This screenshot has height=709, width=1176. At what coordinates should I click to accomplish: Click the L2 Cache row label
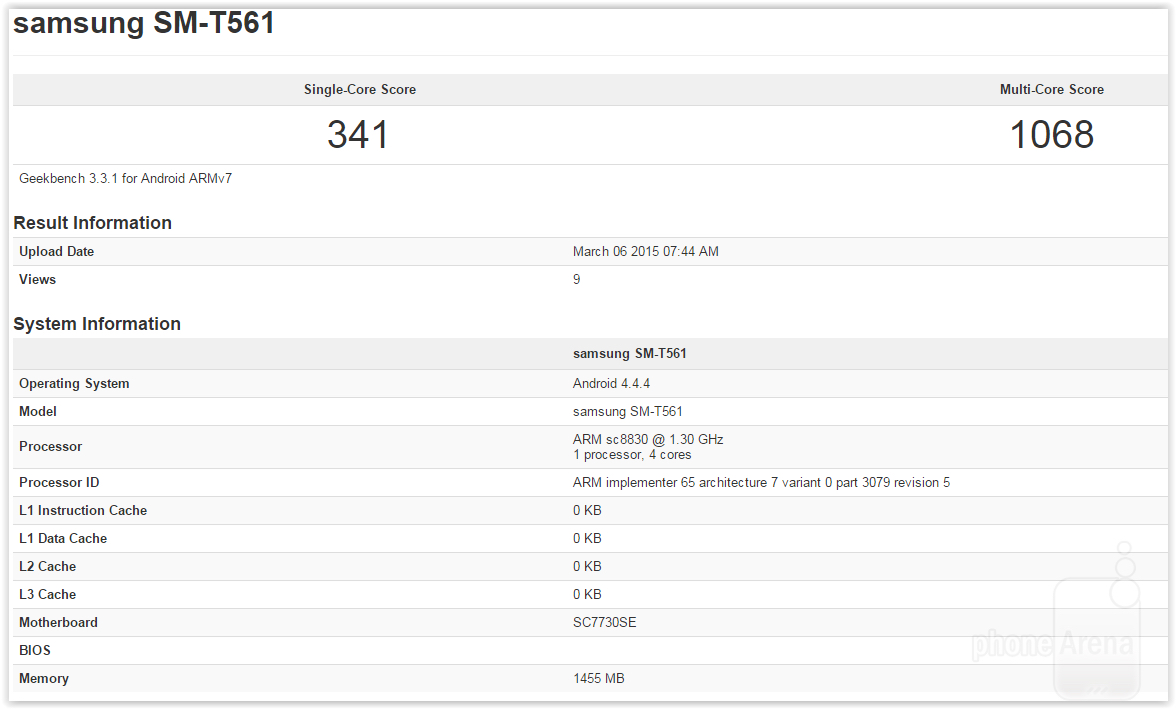[47, 566]
